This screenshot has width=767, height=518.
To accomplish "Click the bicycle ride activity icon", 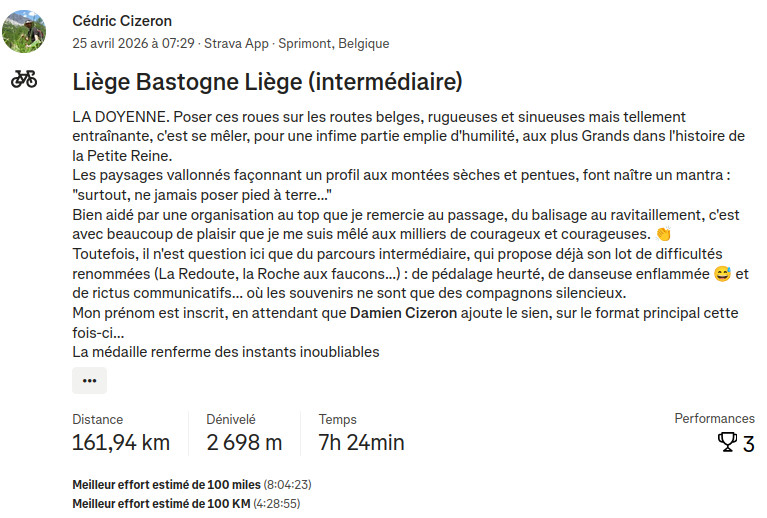I will click(x=24, y=79).
